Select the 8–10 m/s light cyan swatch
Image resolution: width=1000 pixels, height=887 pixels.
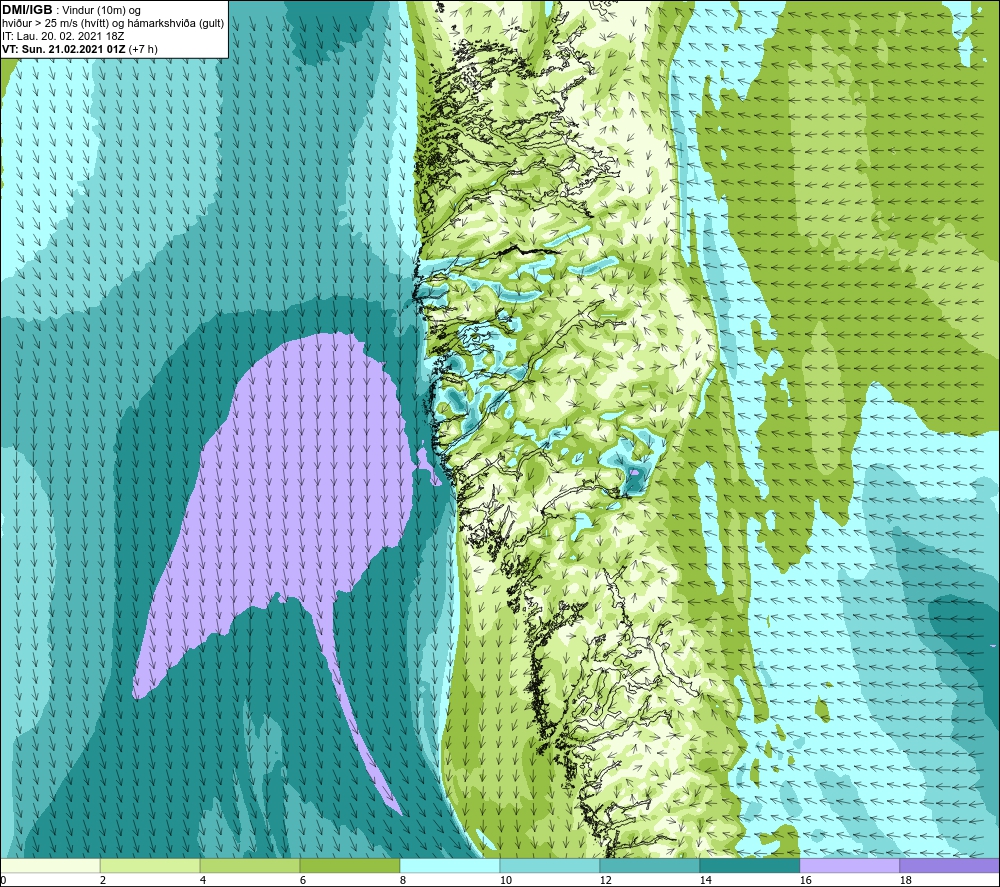450,865
